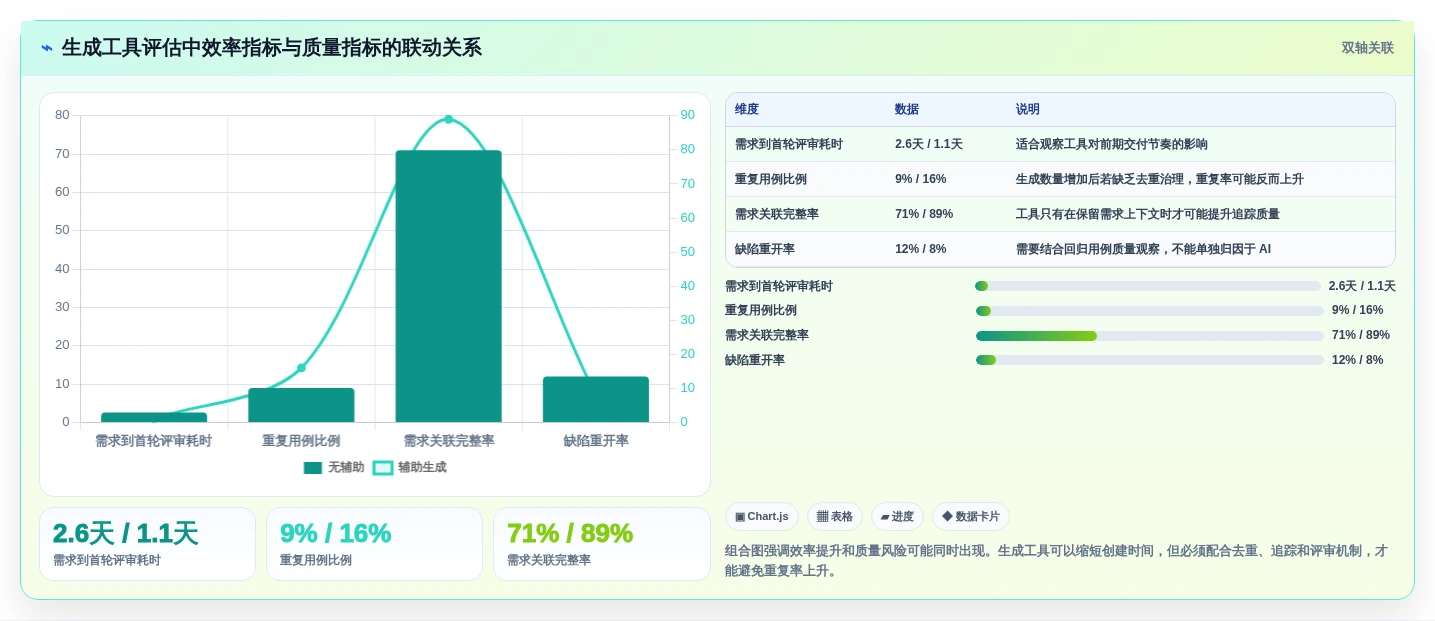Click the 71% / 89% value beside progress bar

click(1361, 335)
